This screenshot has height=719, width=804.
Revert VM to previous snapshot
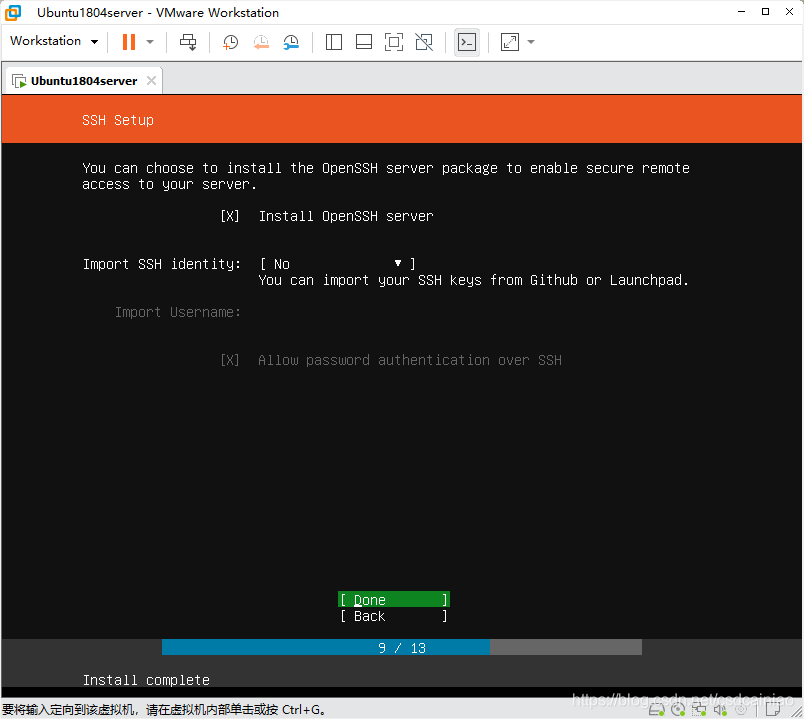261,42
